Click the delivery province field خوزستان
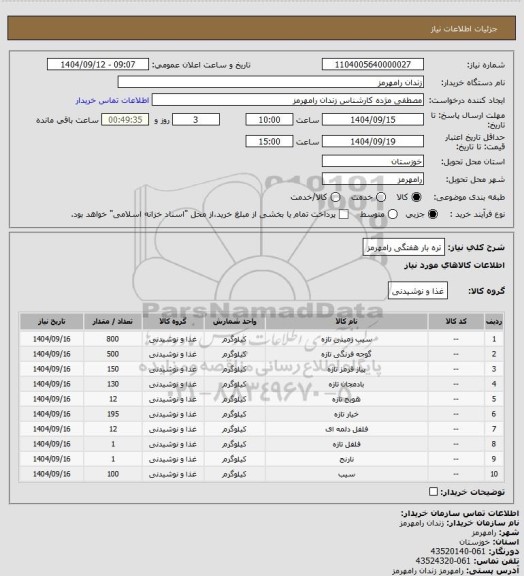 point(373,161)
